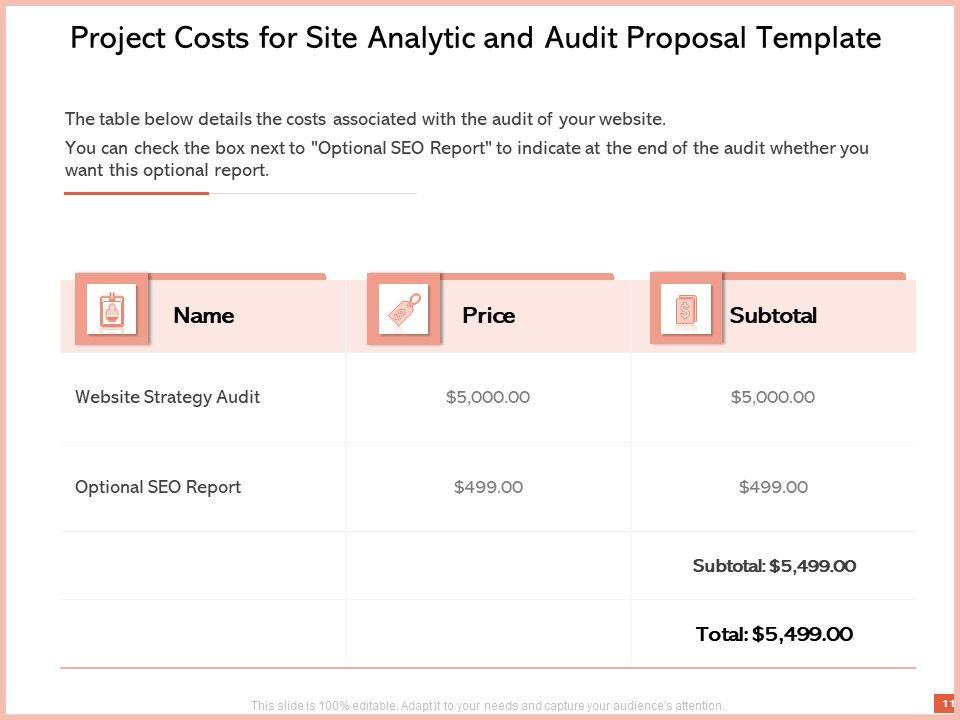Select the Website Strategy Audit row label
This screenshot has height=720, width=960.
pyautogui.click(x=167, y=397)
